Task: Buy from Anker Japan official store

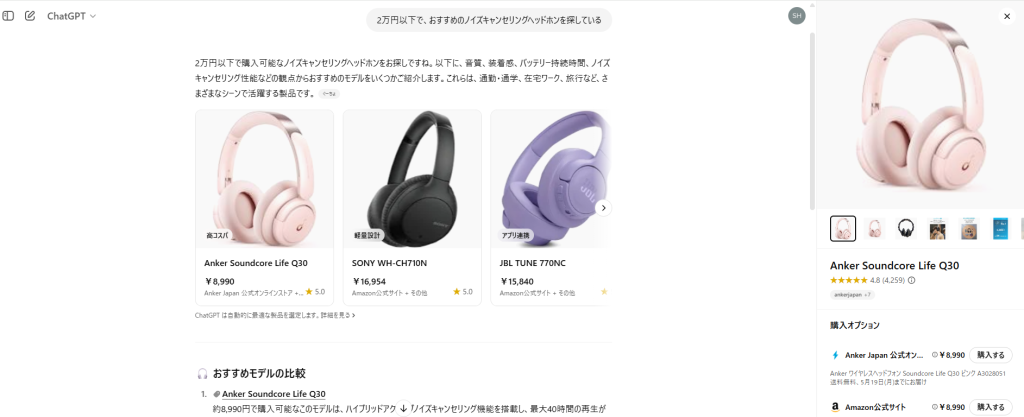Action: pos(990,355)
